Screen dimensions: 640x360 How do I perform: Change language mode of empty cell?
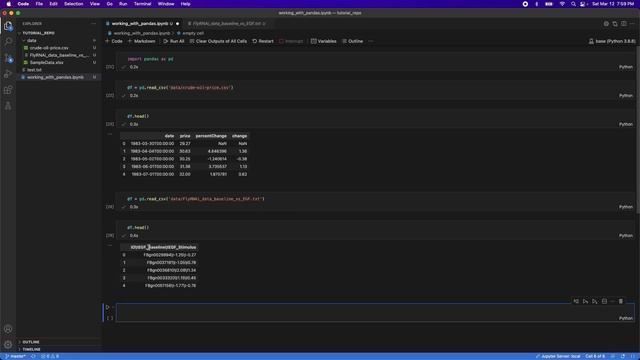[x=626, y=318]
